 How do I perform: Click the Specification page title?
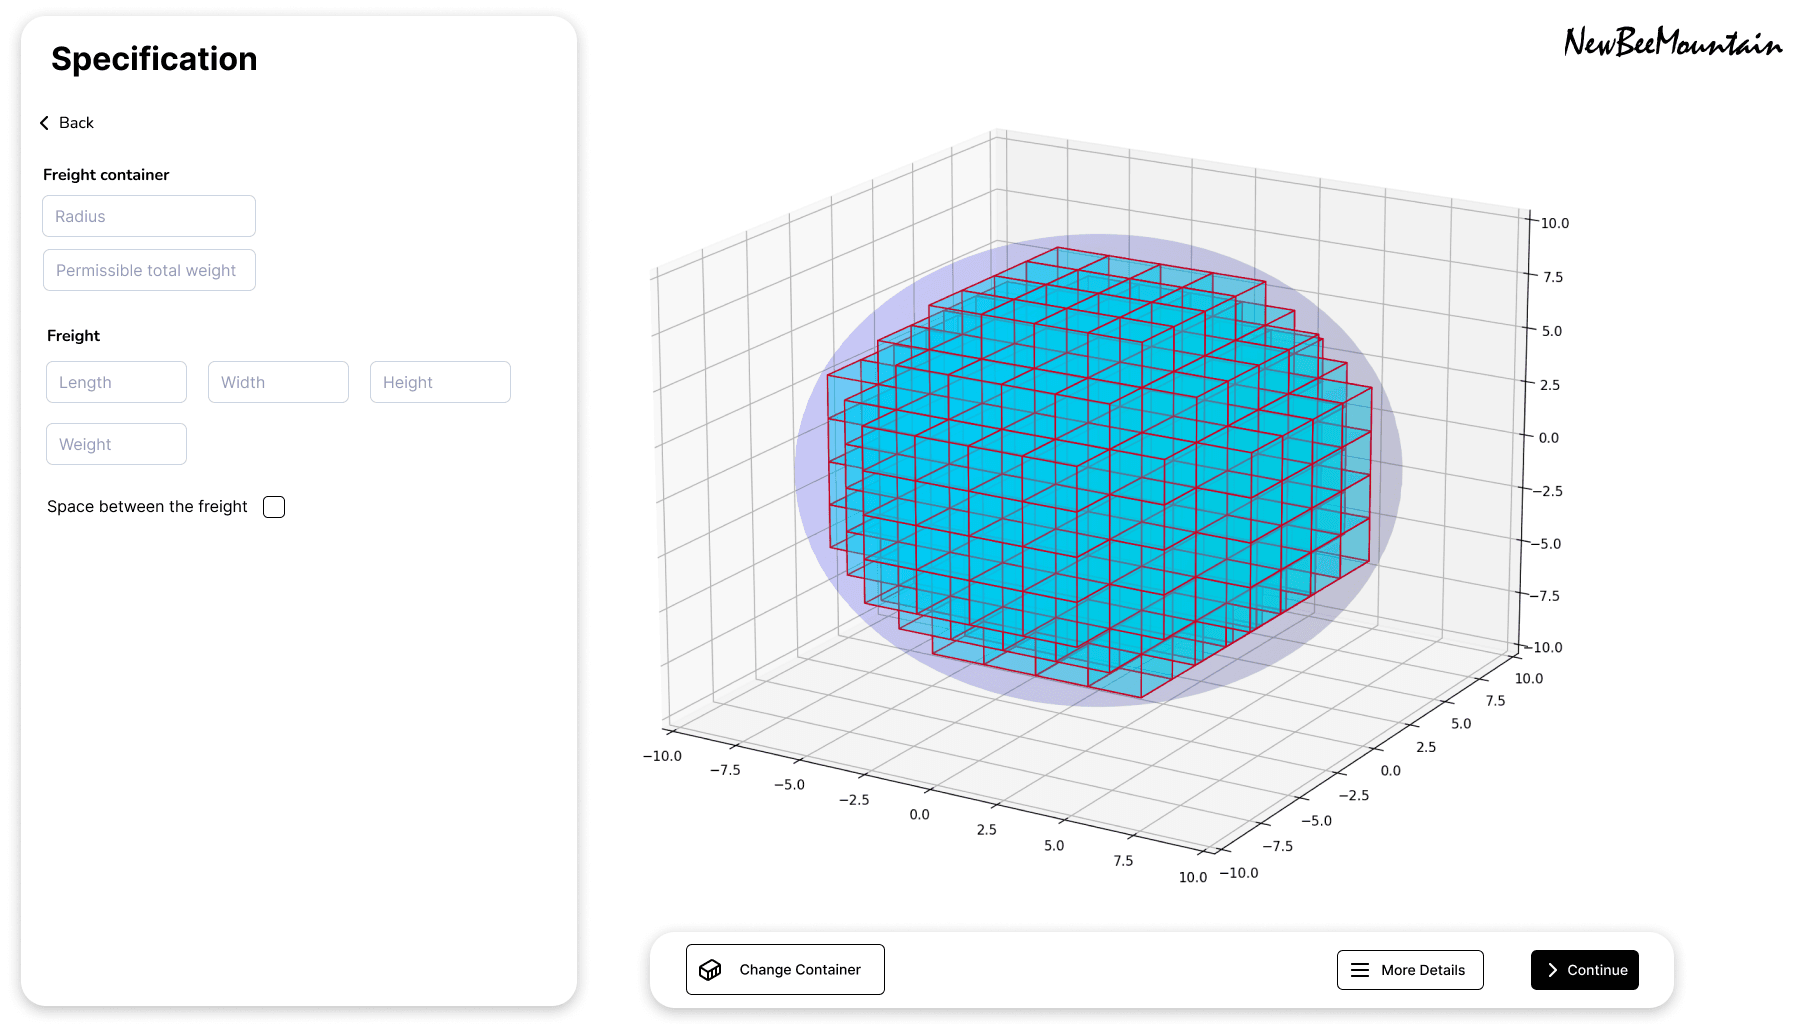(x=155, y=59)
